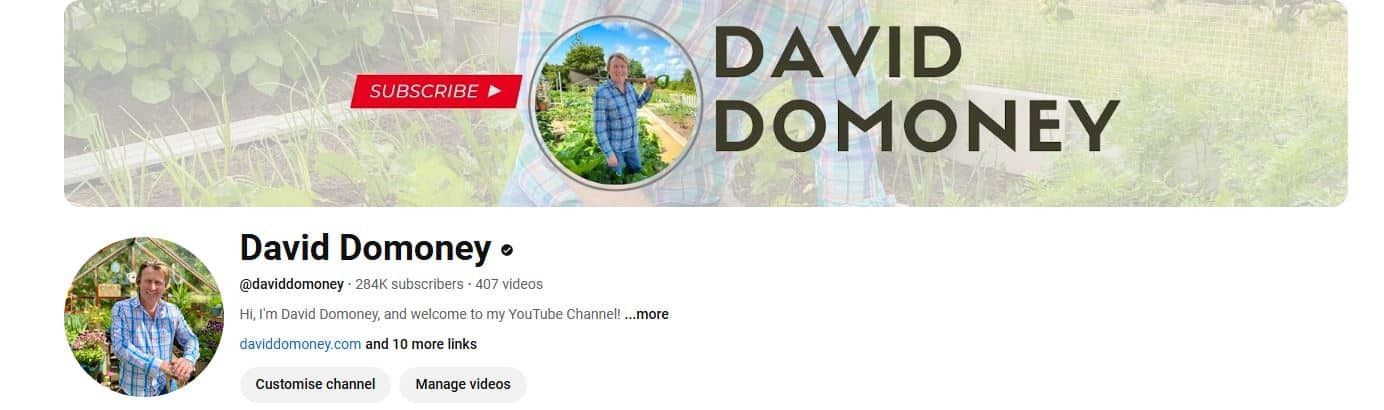Click the large DAVID text in the banner
This screenshot has height=410, width=1384.
click(837, 53)
